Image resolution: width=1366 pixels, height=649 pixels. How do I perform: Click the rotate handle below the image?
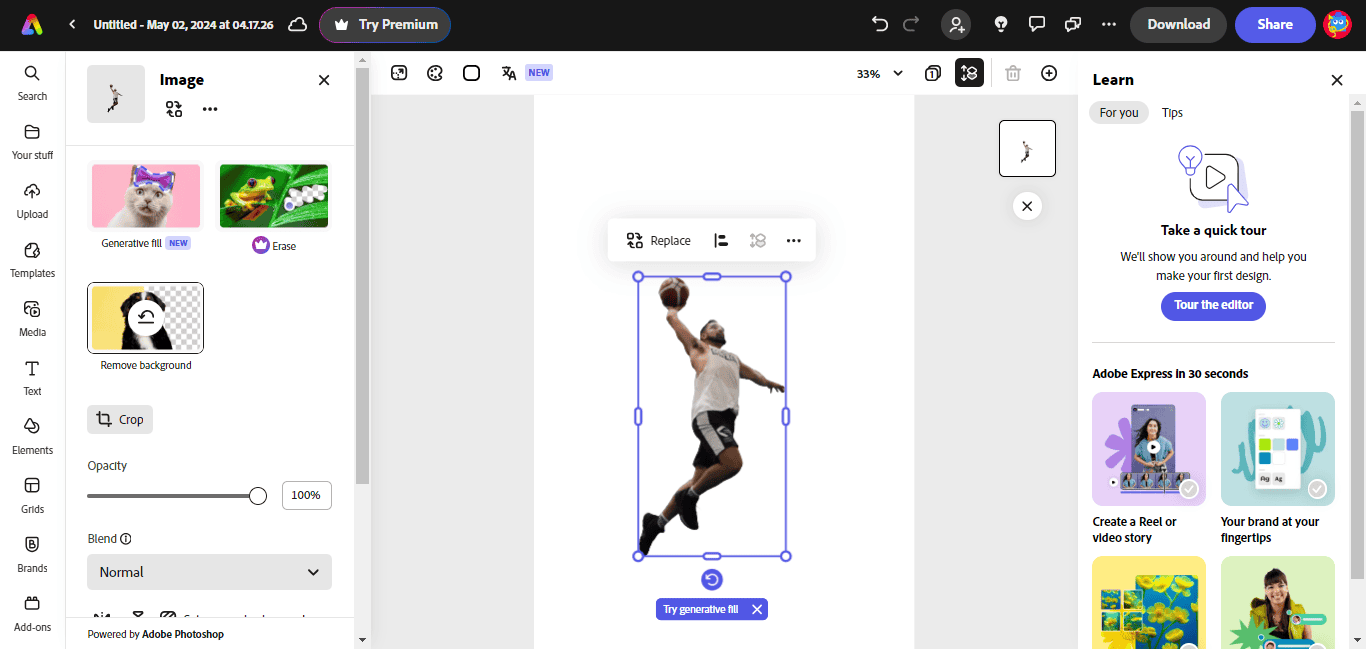[x=712, y=580]
